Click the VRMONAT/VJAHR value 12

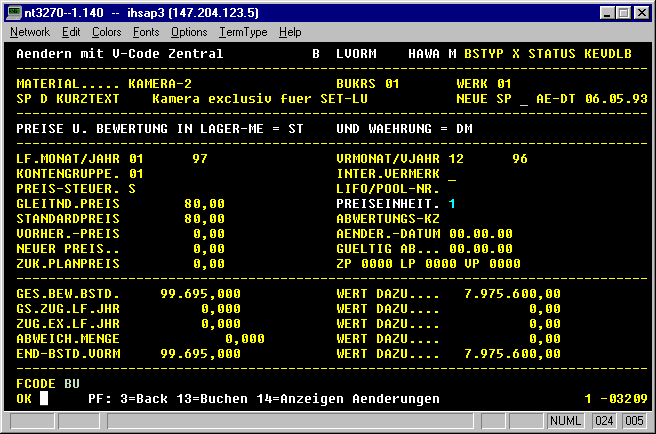pos(456,159)
